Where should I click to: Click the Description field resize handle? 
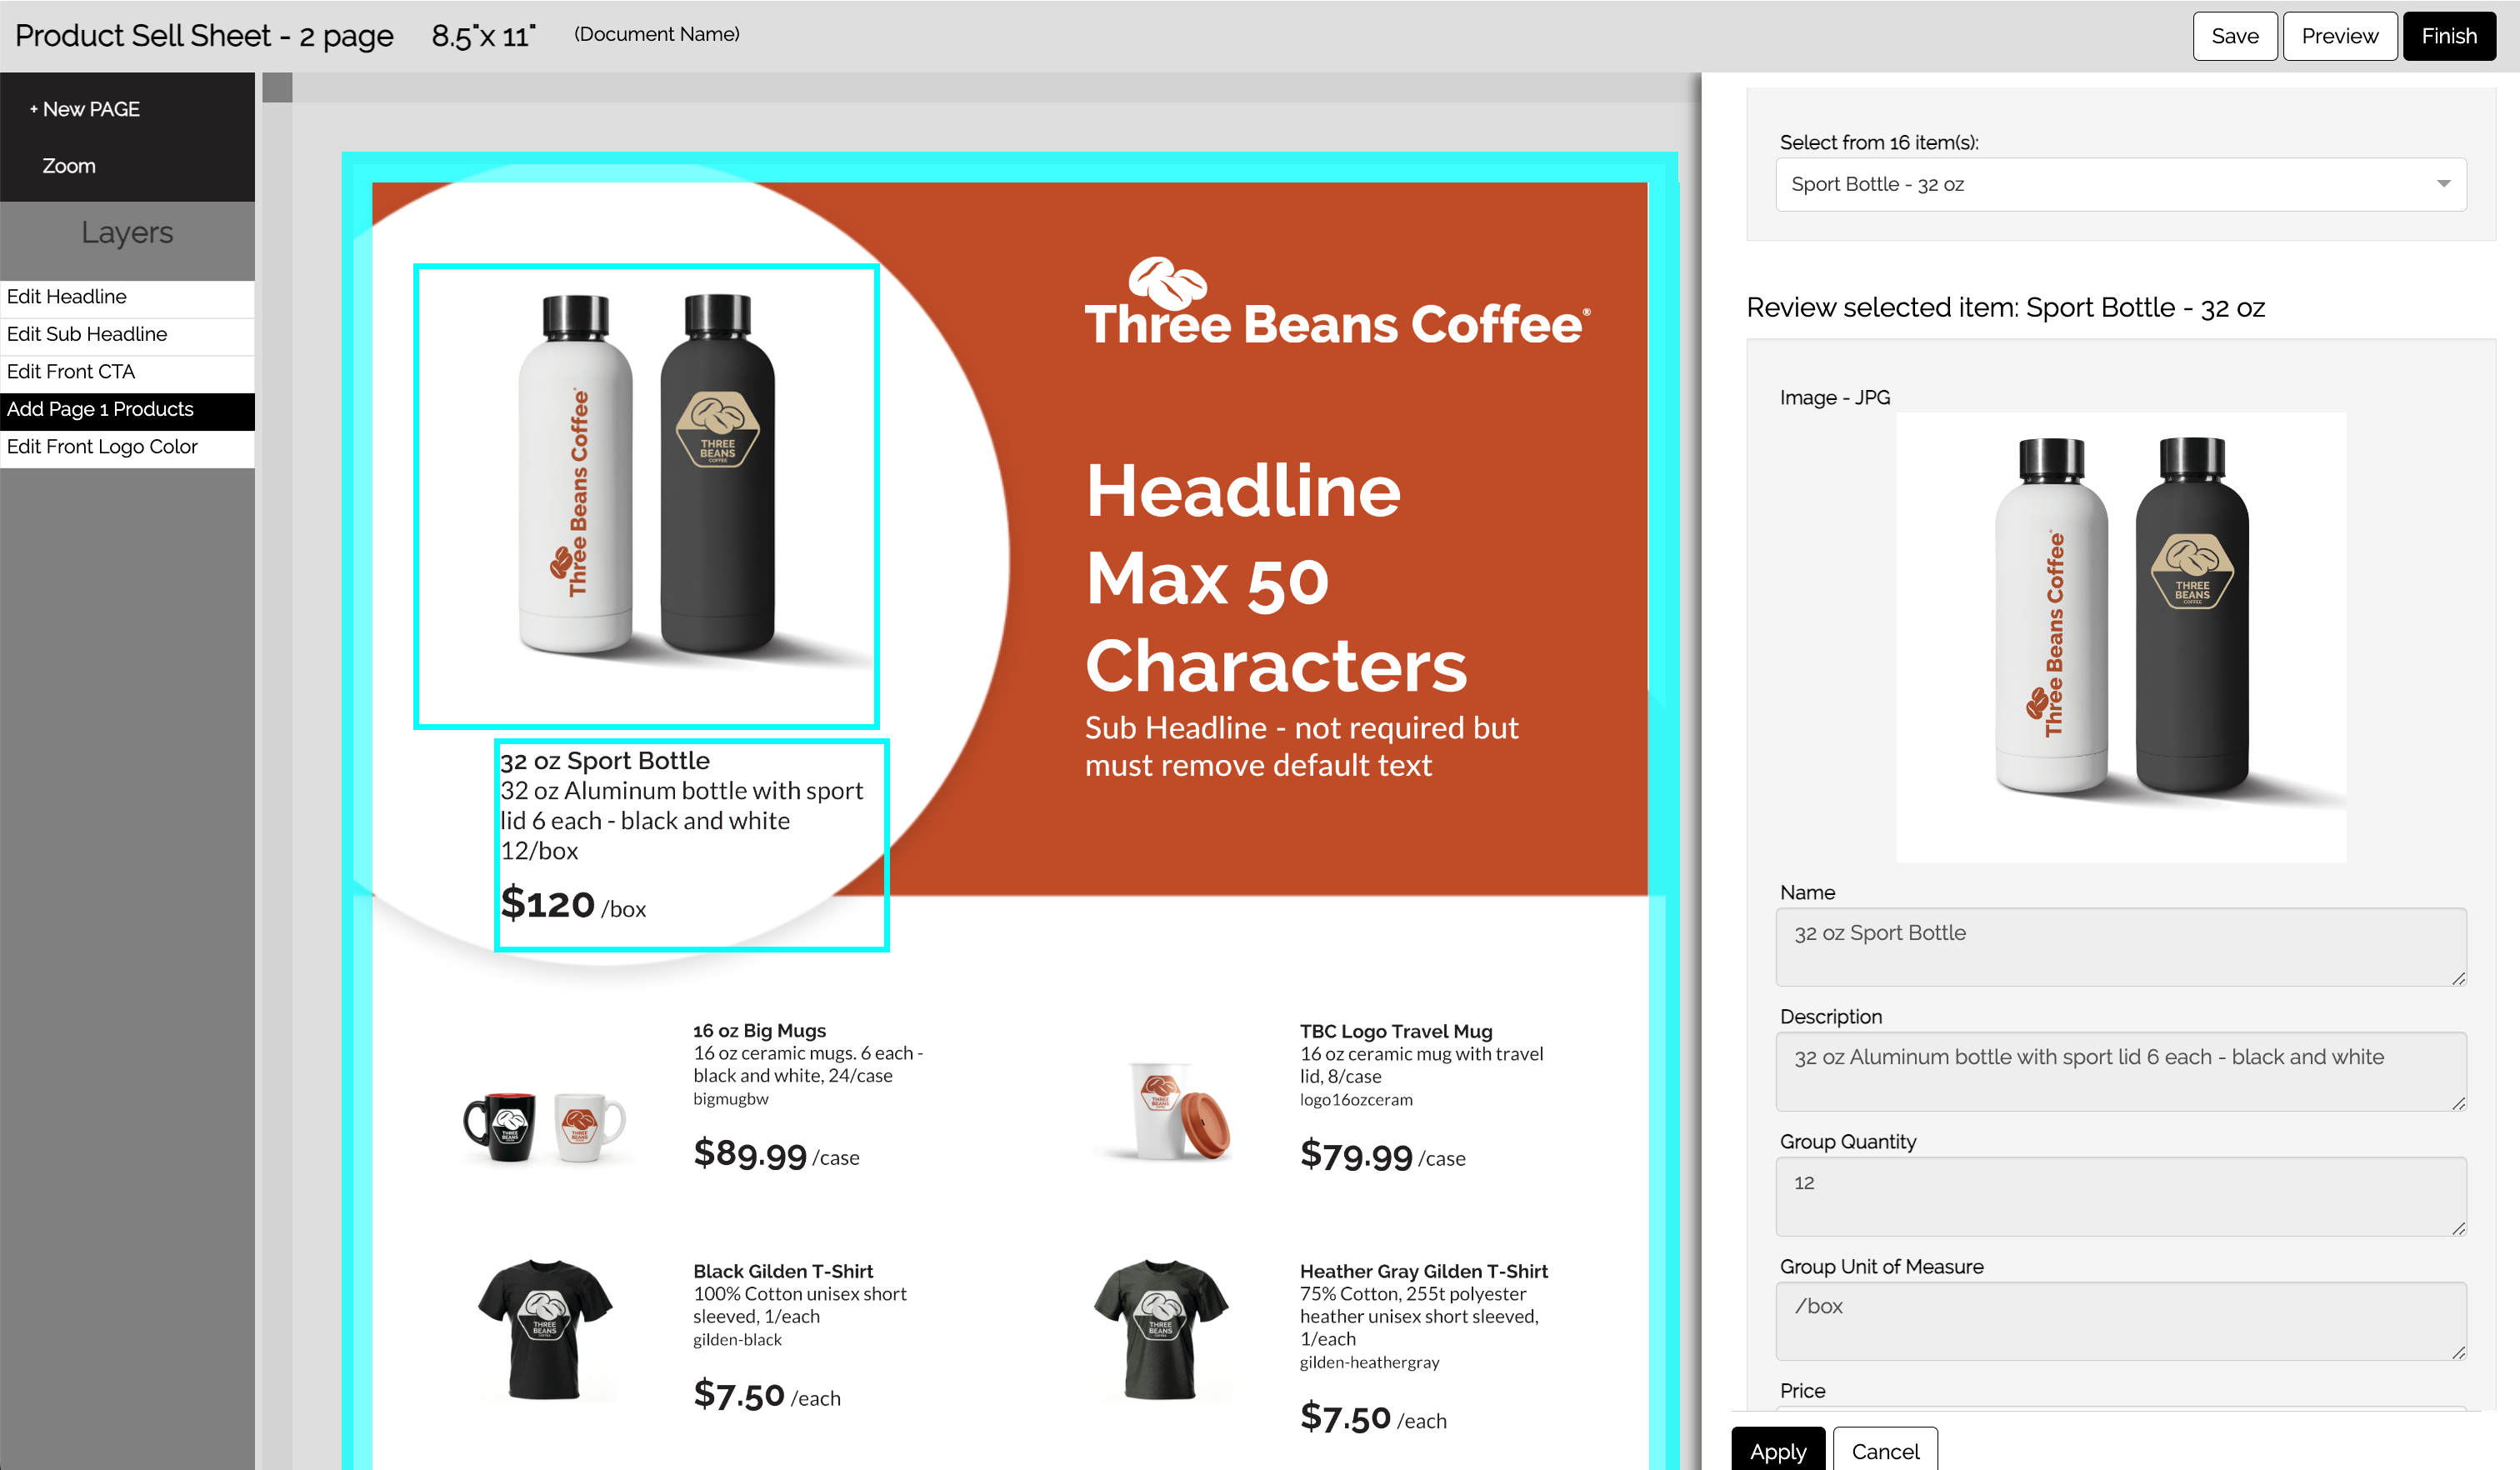[2458, 1104]
